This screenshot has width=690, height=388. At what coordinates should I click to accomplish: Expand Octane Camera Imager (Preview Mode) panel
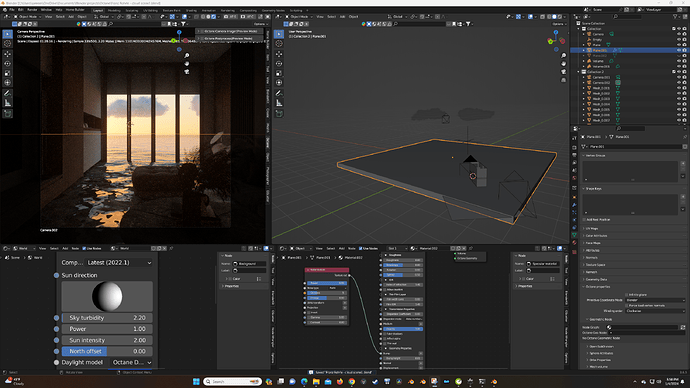pyautogui.click(x=230, y=31)
